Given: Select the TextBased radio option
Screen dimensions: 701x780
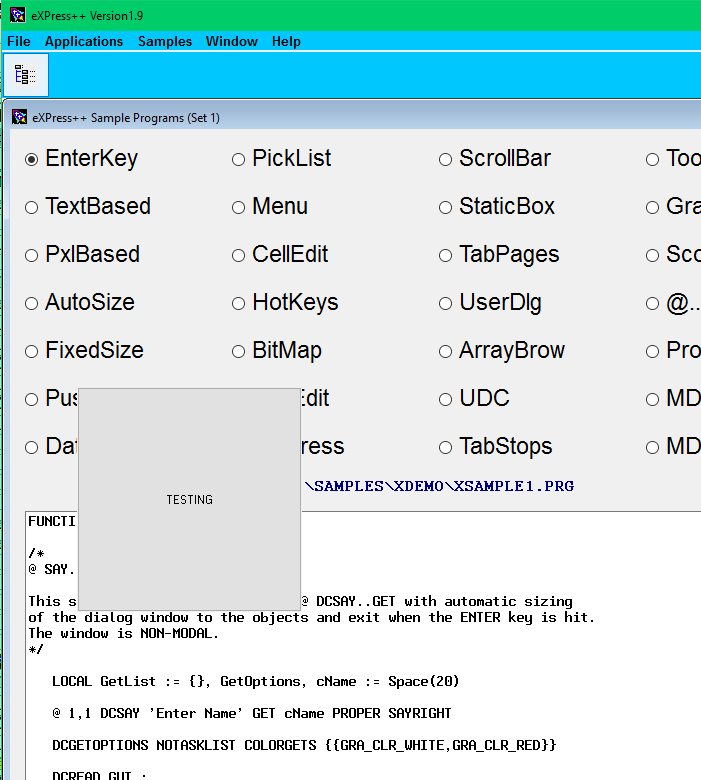Looking at the screenshot, I should coord(32,207).
